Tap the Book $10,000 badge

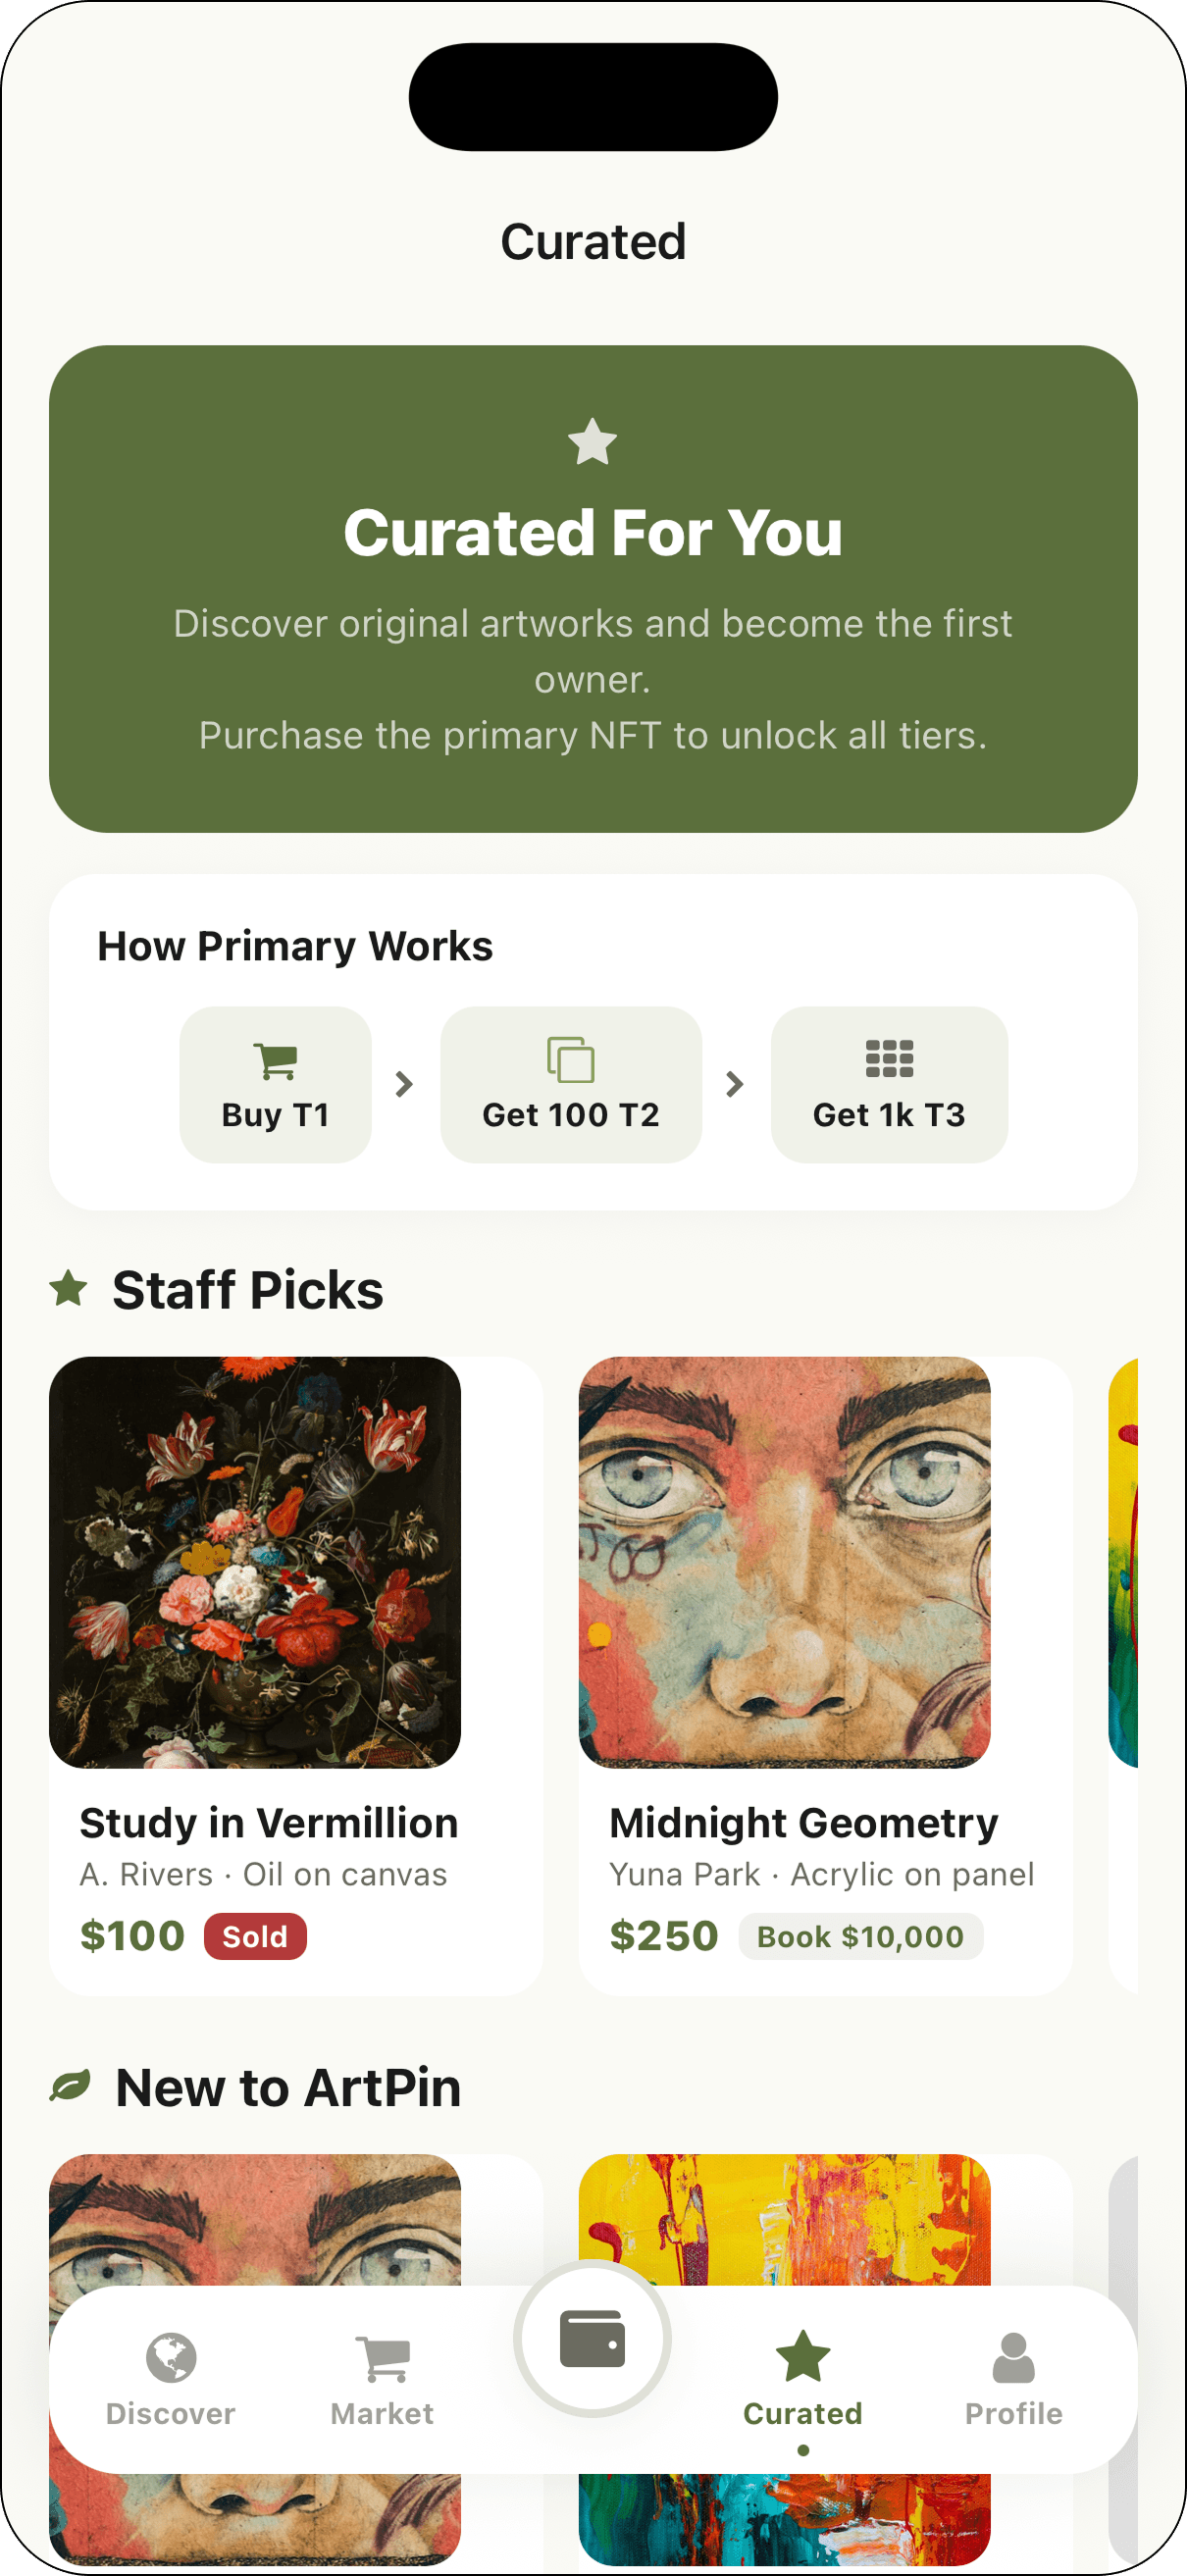[860, 1937]
